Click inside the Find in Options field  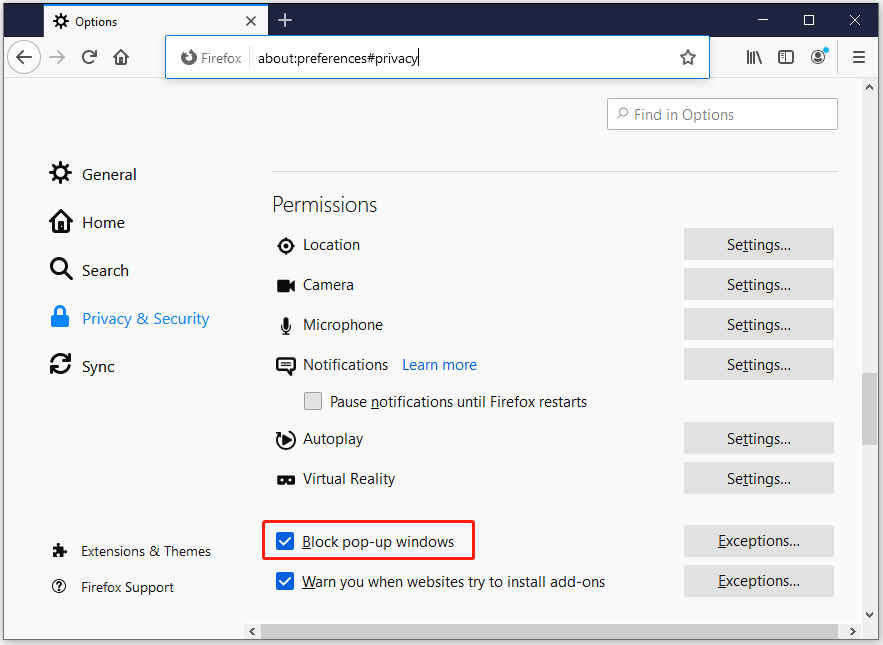(722, 114)
